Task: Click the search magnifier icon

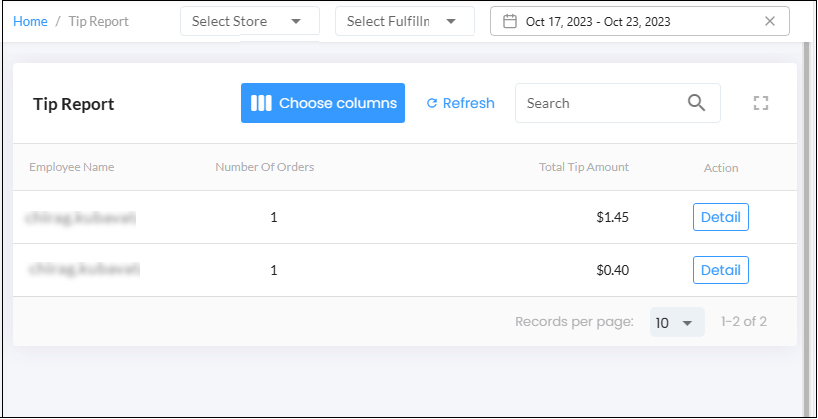Action: 696,103
